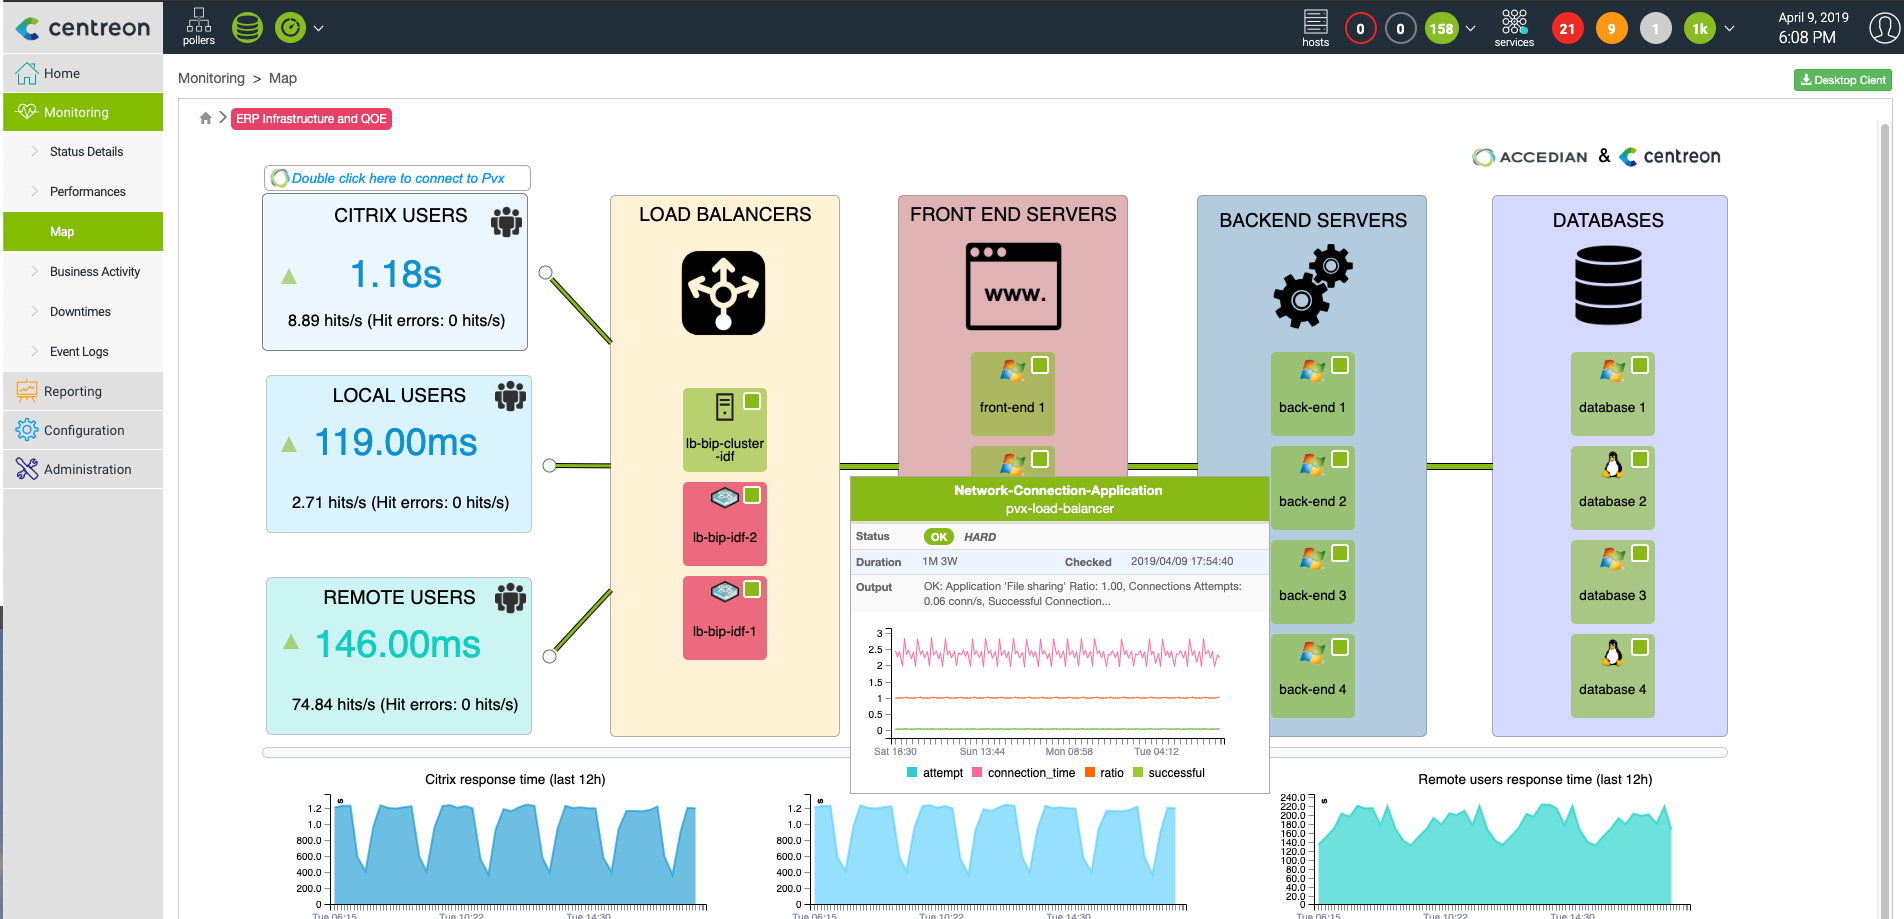Image resolution: width=1904 pixels, height=919 pixels.
Task: Click the green database status icon
Action: 247,28
